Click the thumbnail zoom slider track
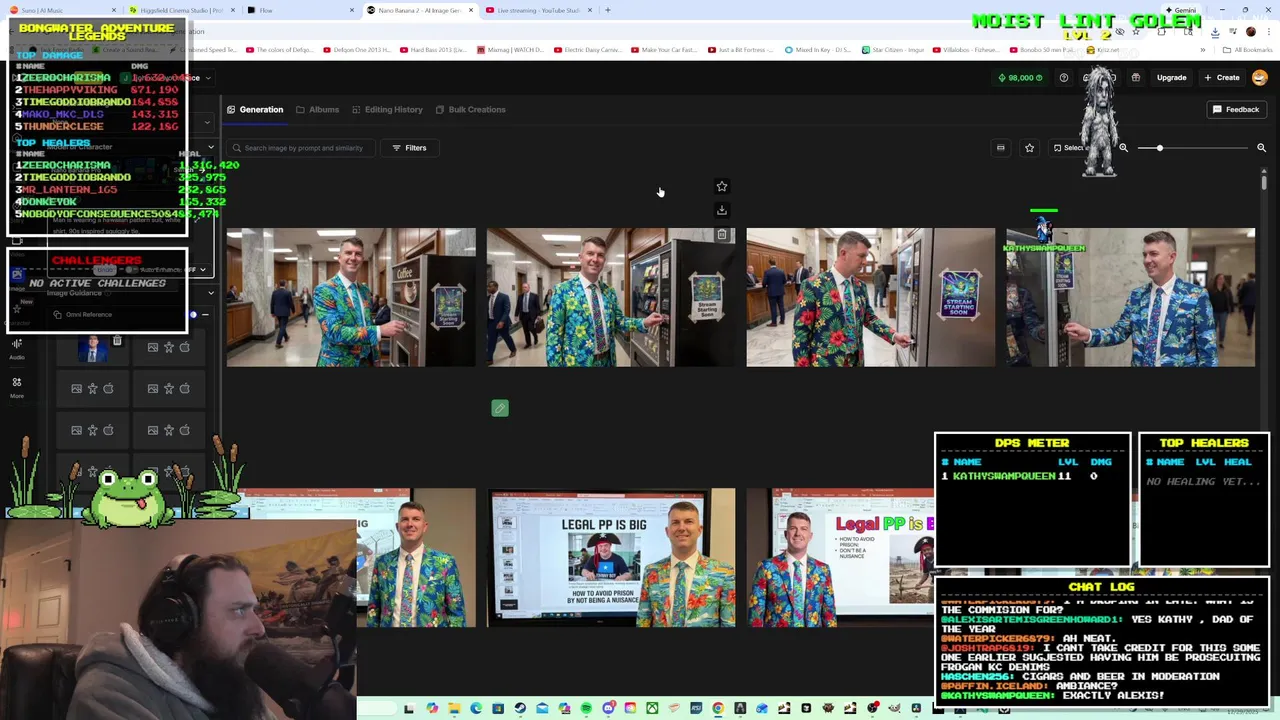This screenshot has height=720, width=1280. (1193, 148)
